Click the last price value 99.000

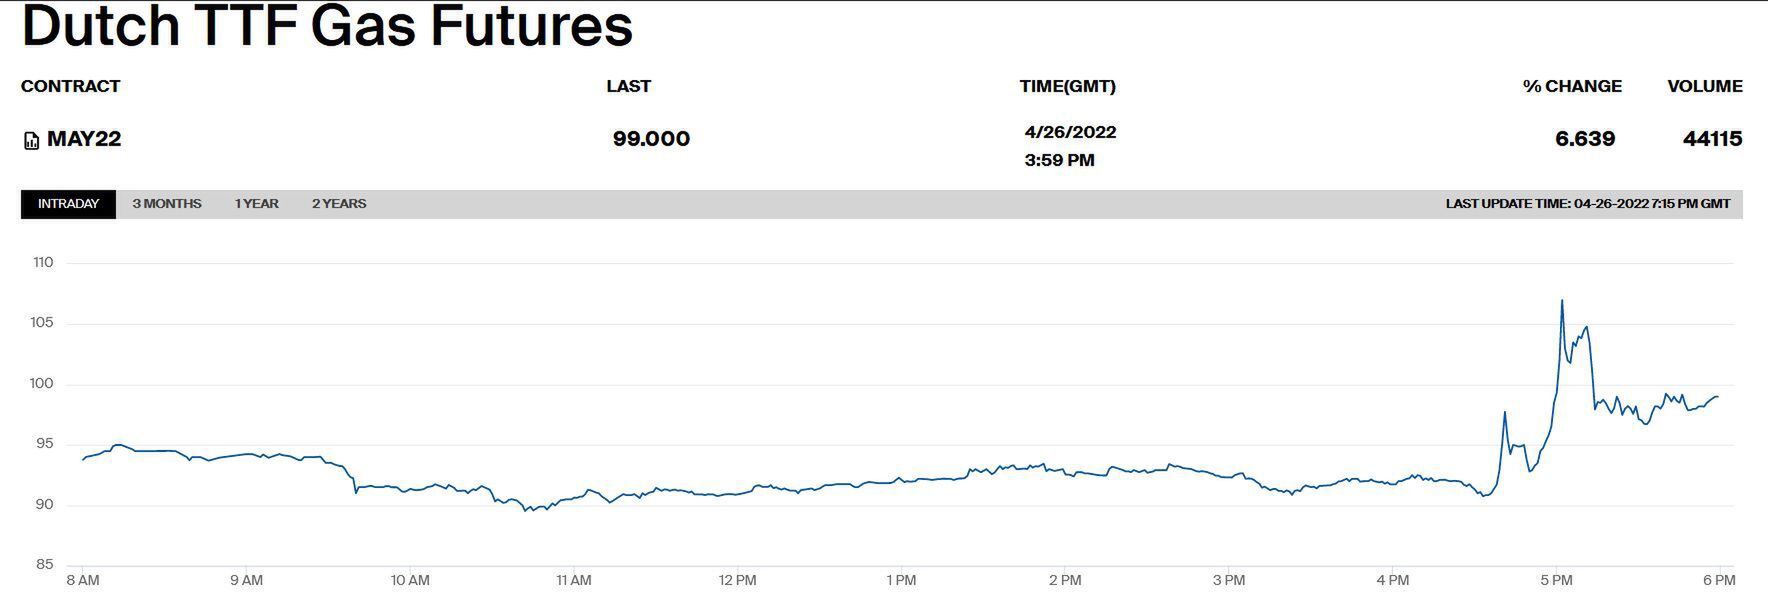click(x=651, y=139)
